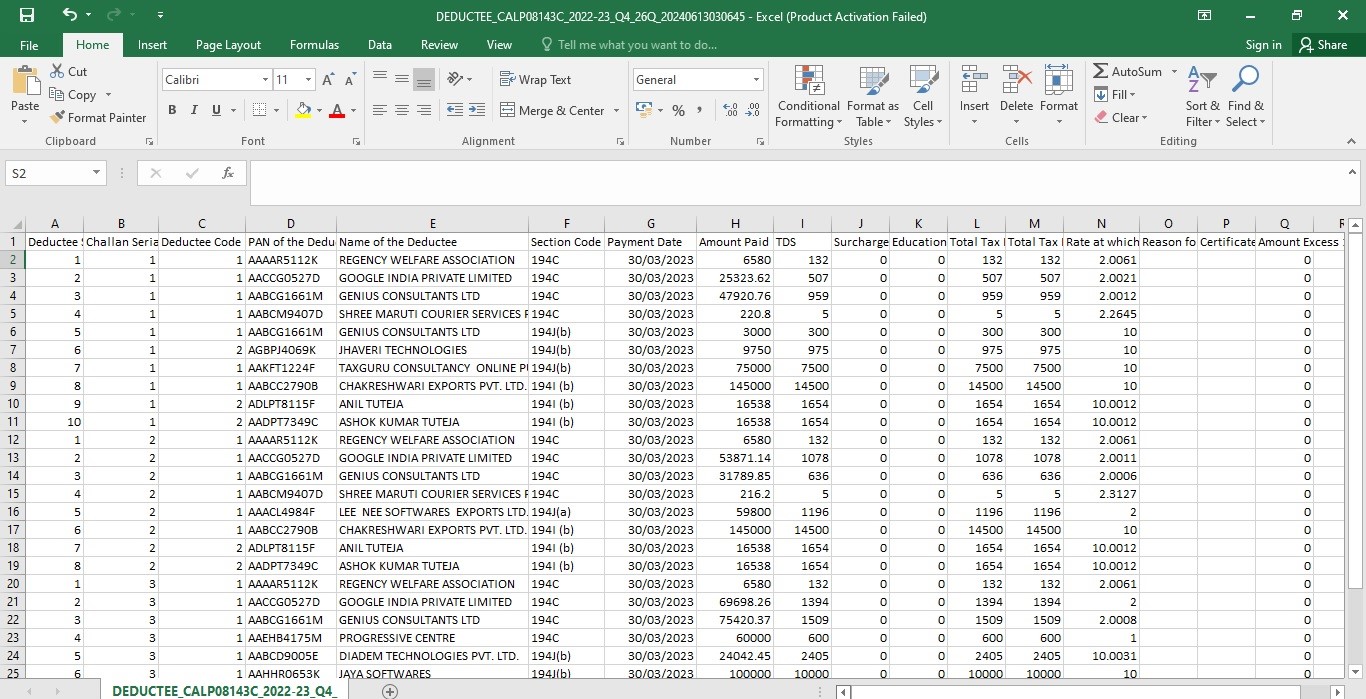Open the General number format dropdown
The image size is (1366, 699).
[756, 79]
